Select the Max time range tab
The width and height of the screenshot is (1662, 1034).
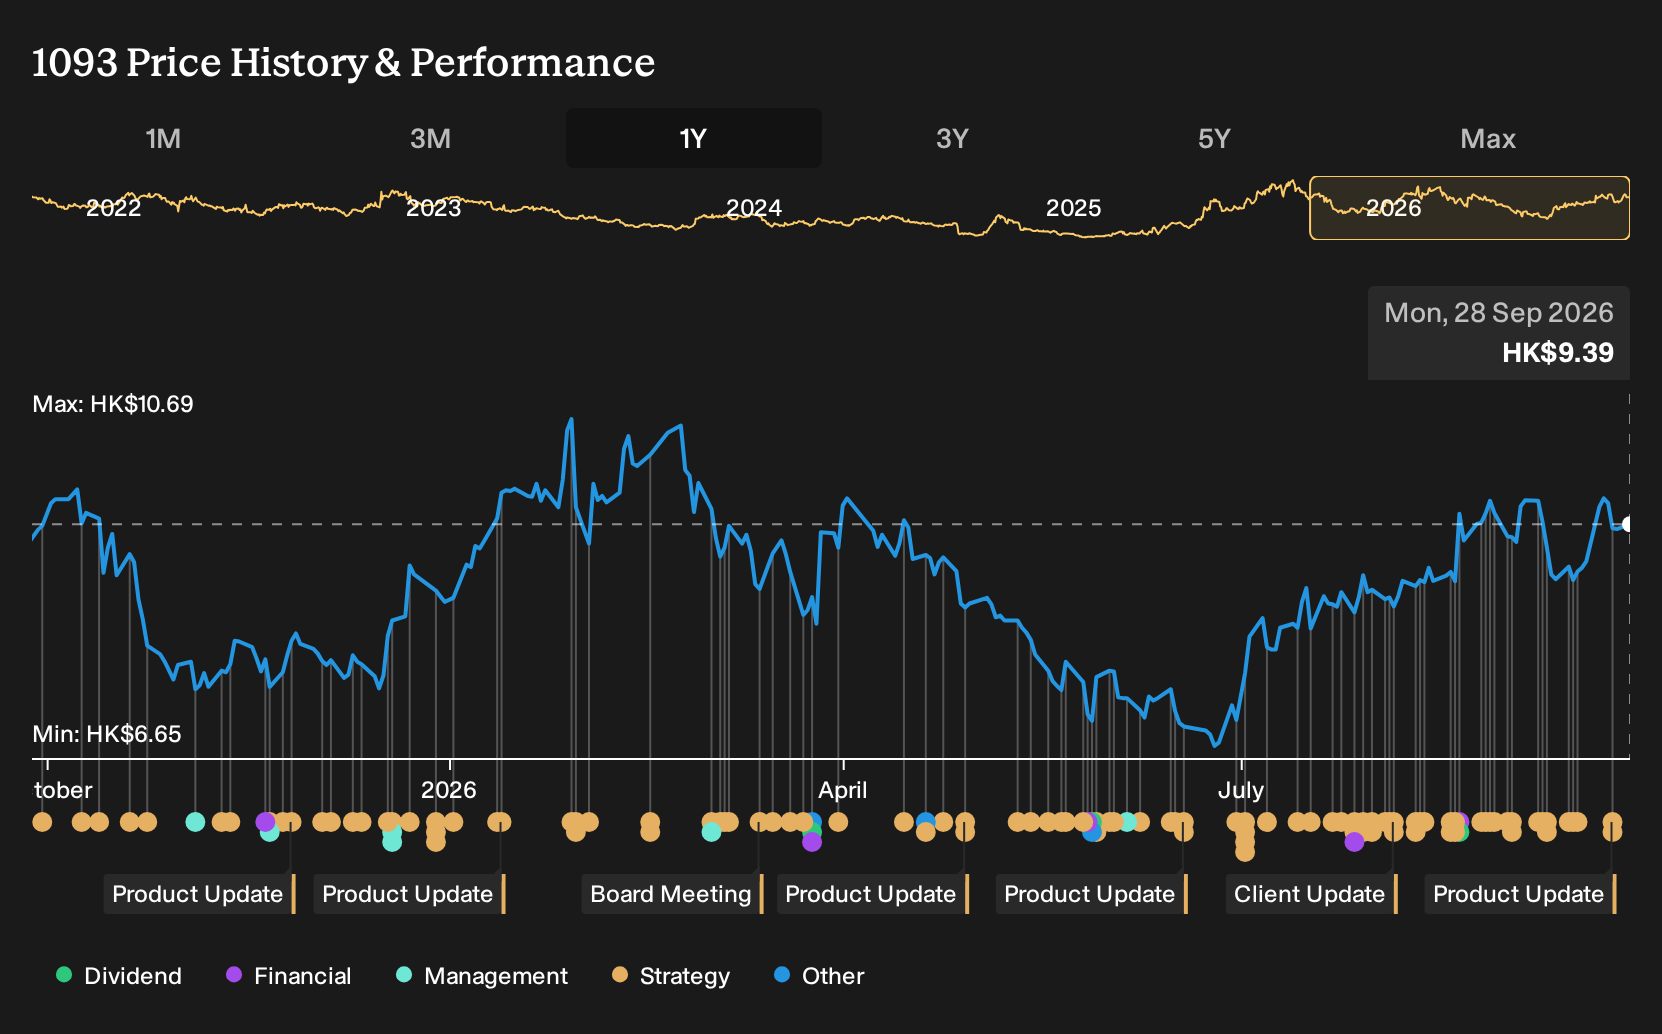(1488, 138)
